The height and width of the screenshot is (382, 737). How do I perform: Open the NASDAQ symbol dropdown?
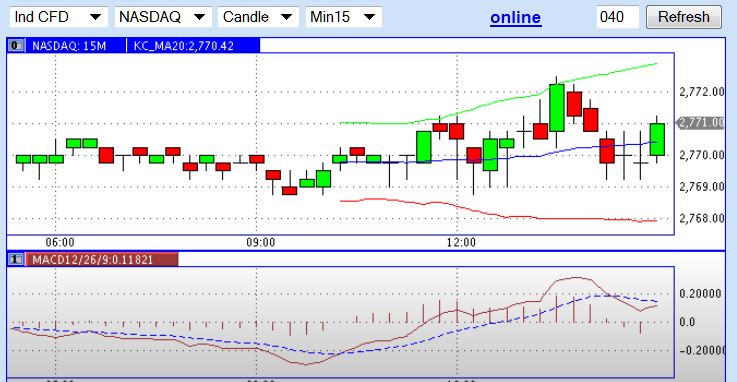pos(162,17)
